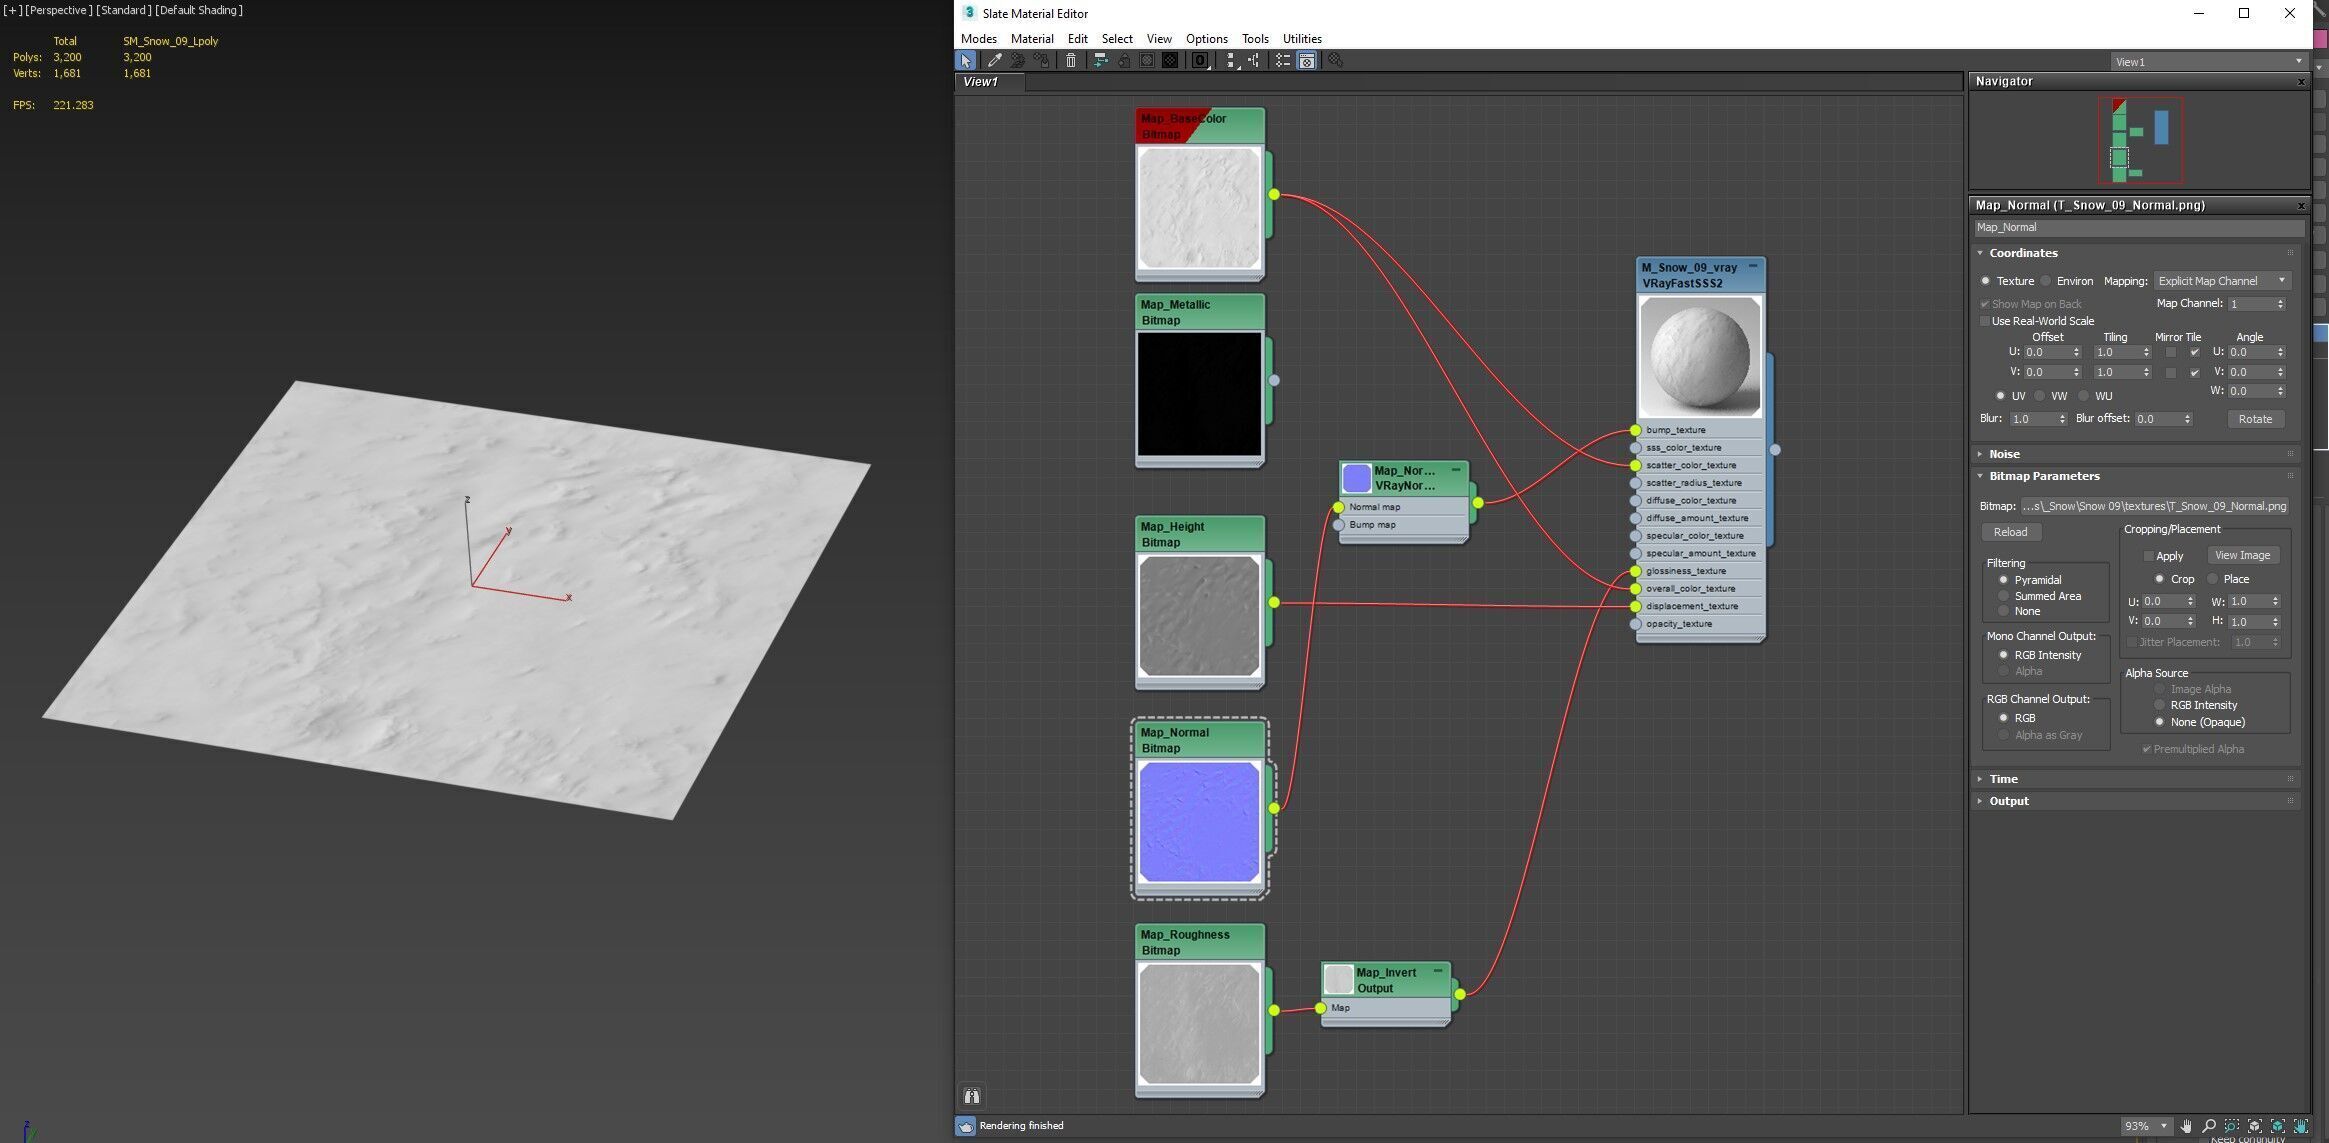Click Select by Material icon

[1335, 61]
